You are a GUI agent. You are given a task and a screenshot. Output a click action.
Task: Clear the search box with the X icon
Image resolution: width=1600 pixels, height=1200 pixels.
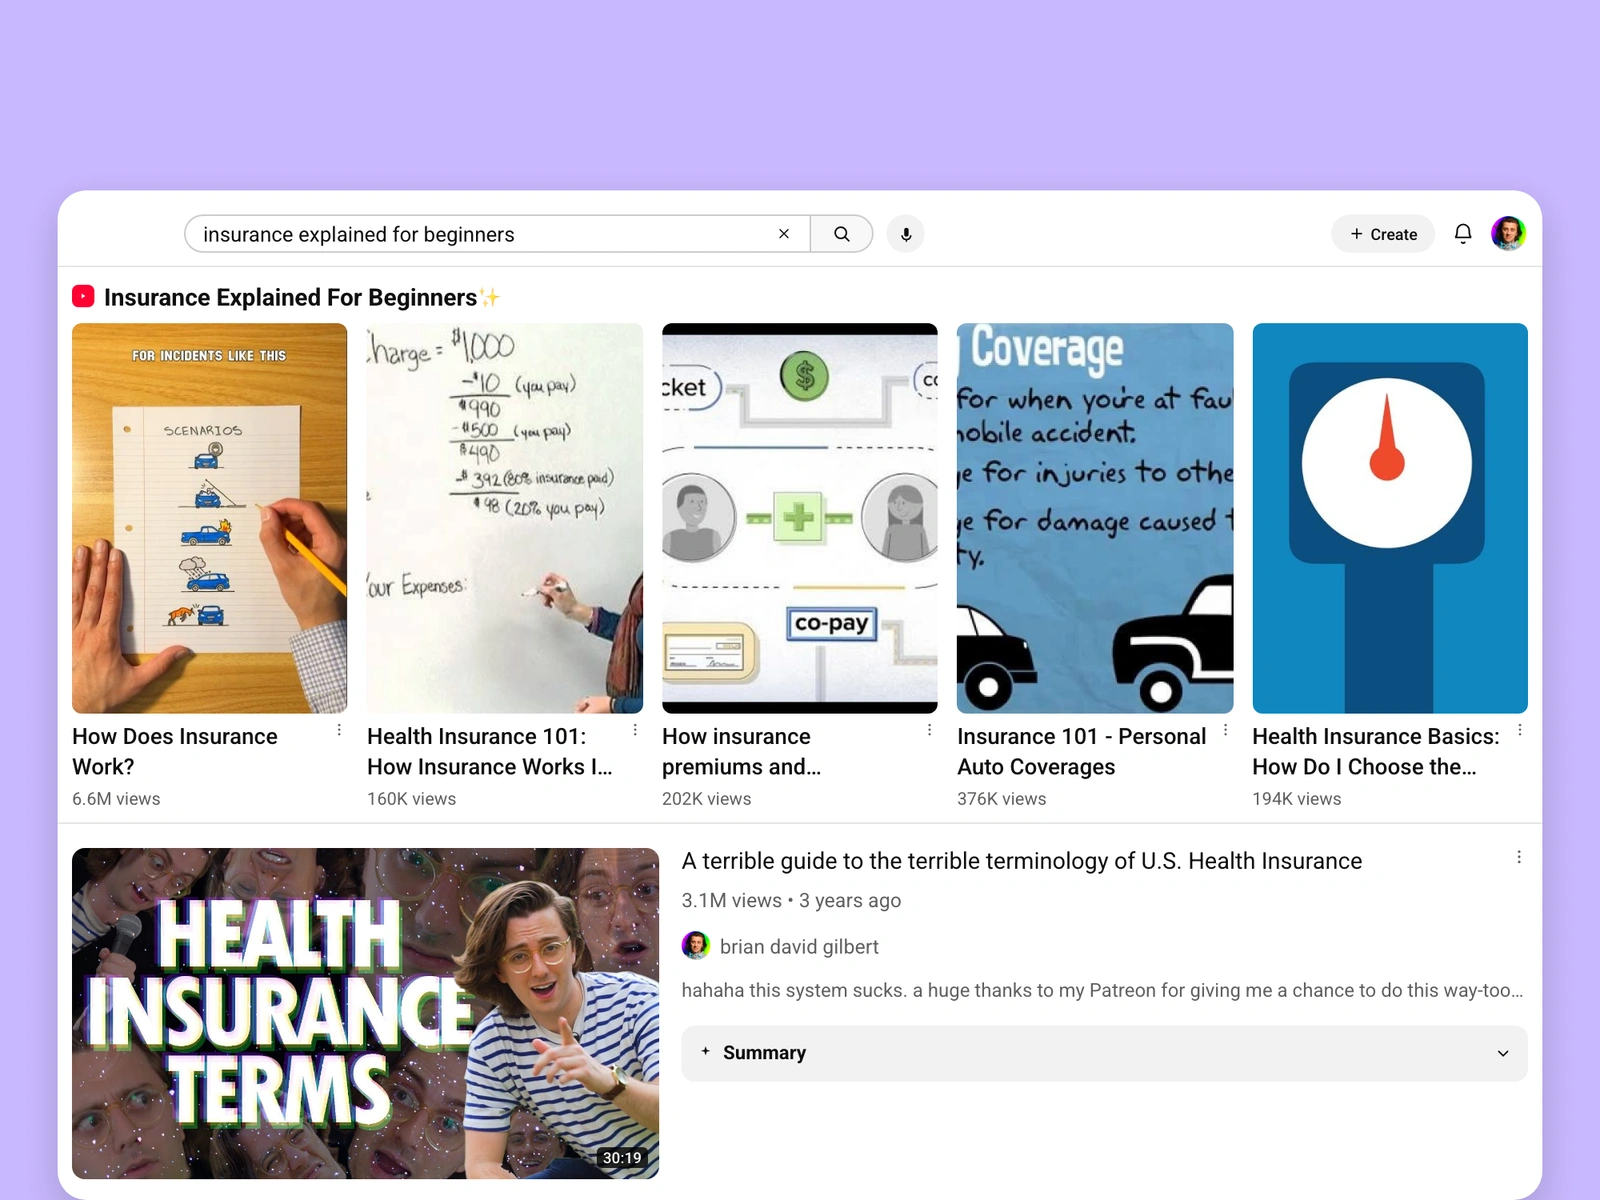(784, 234)
